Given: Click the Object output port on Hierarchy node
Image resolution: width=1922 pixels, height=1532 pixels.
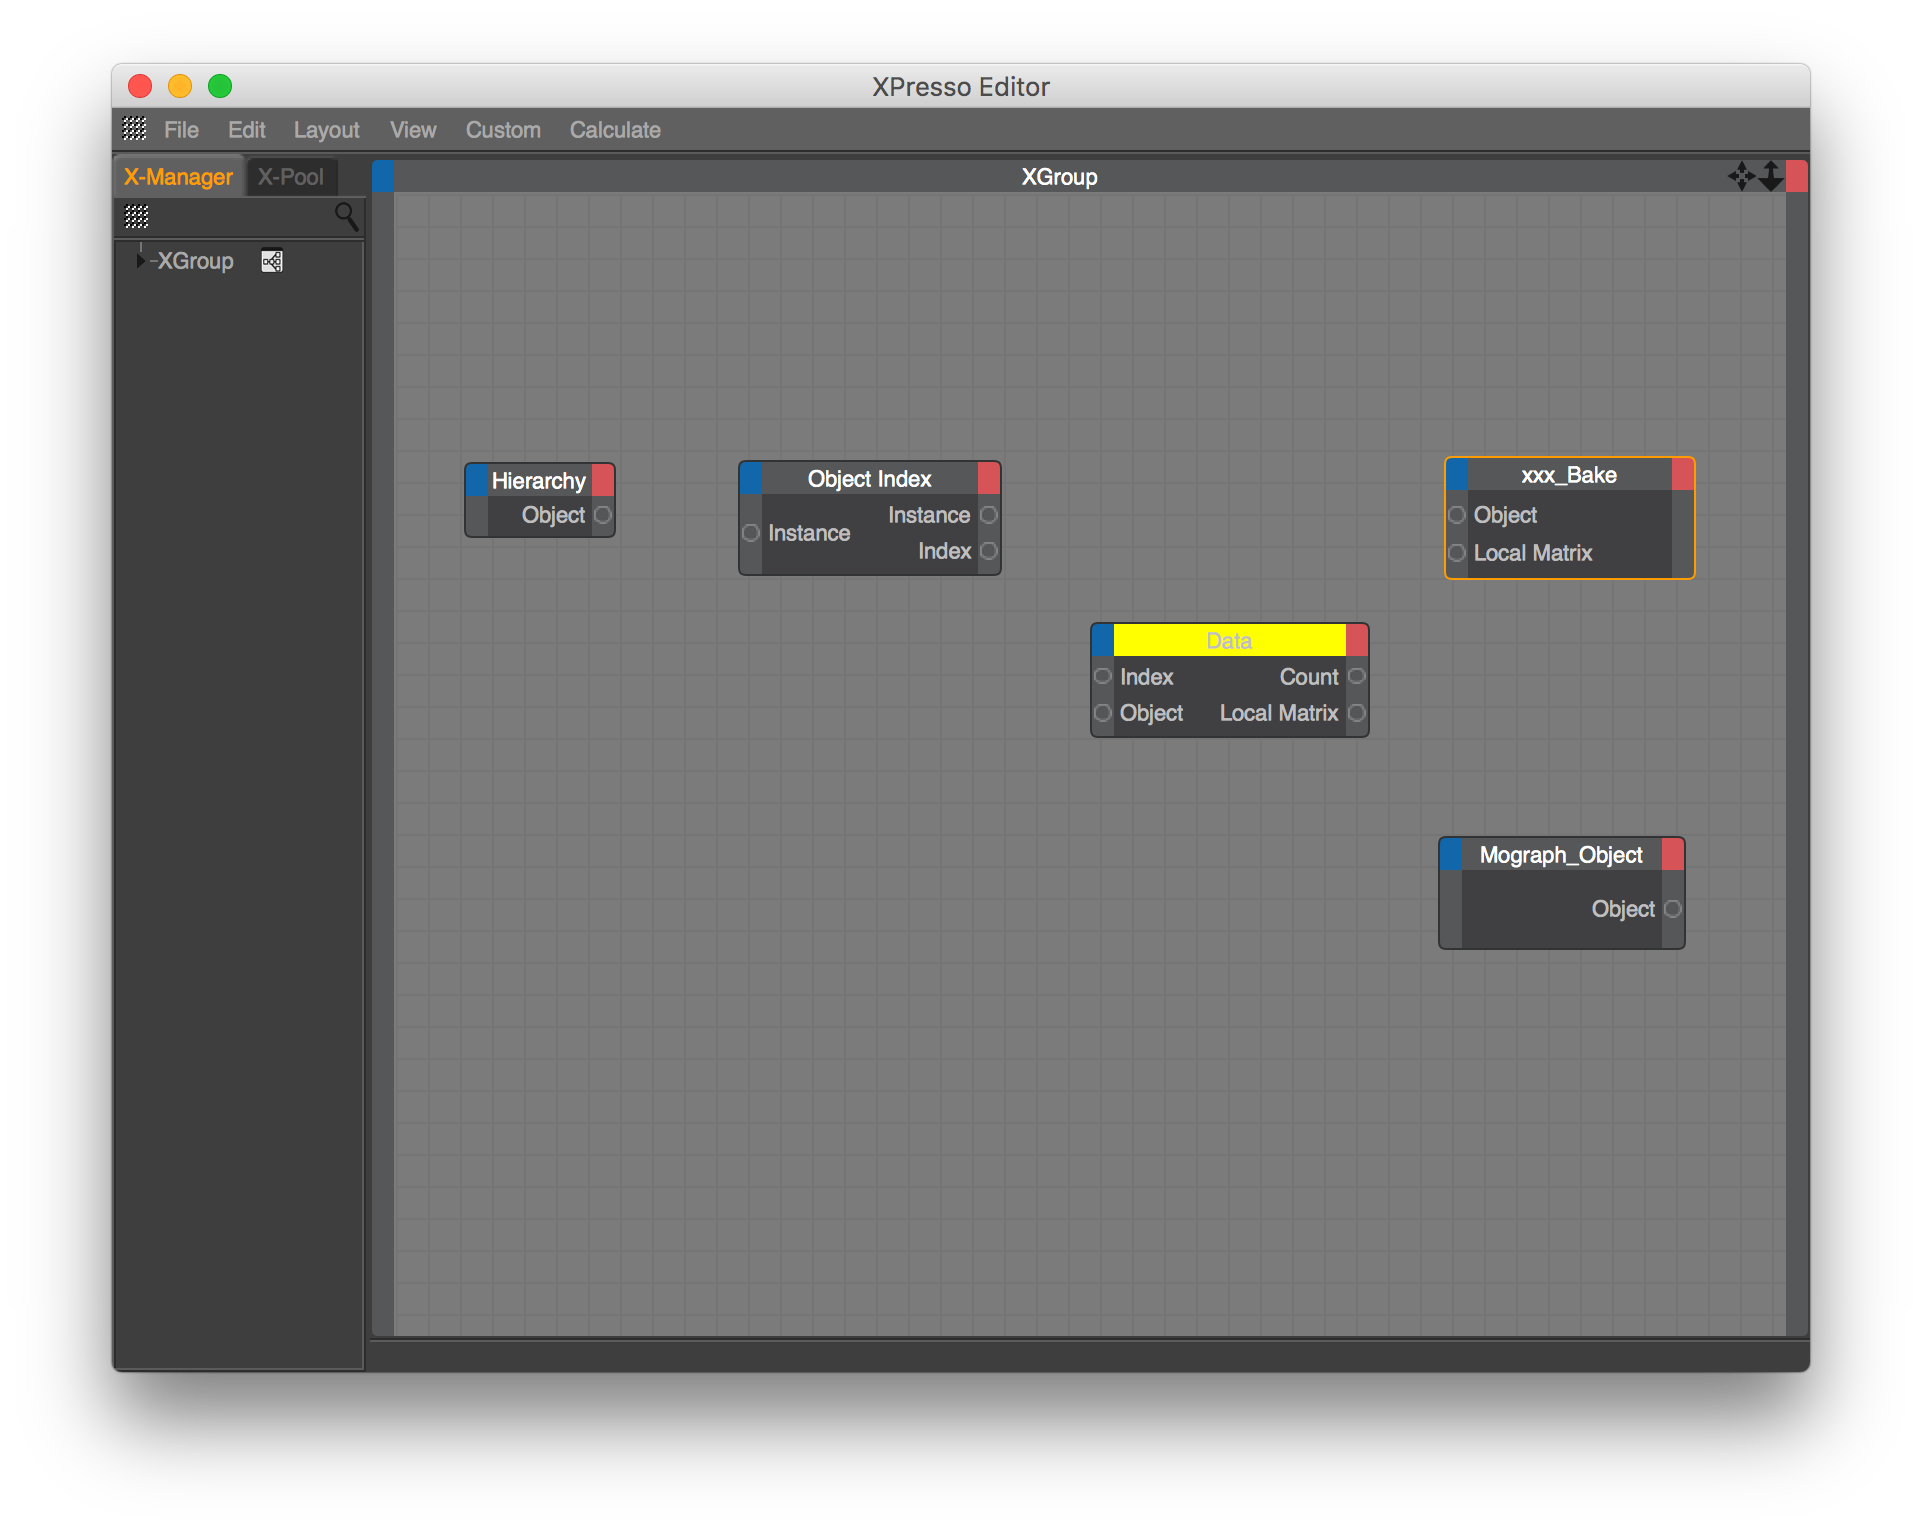Looking at the screenshot, I should coord(602,515).
